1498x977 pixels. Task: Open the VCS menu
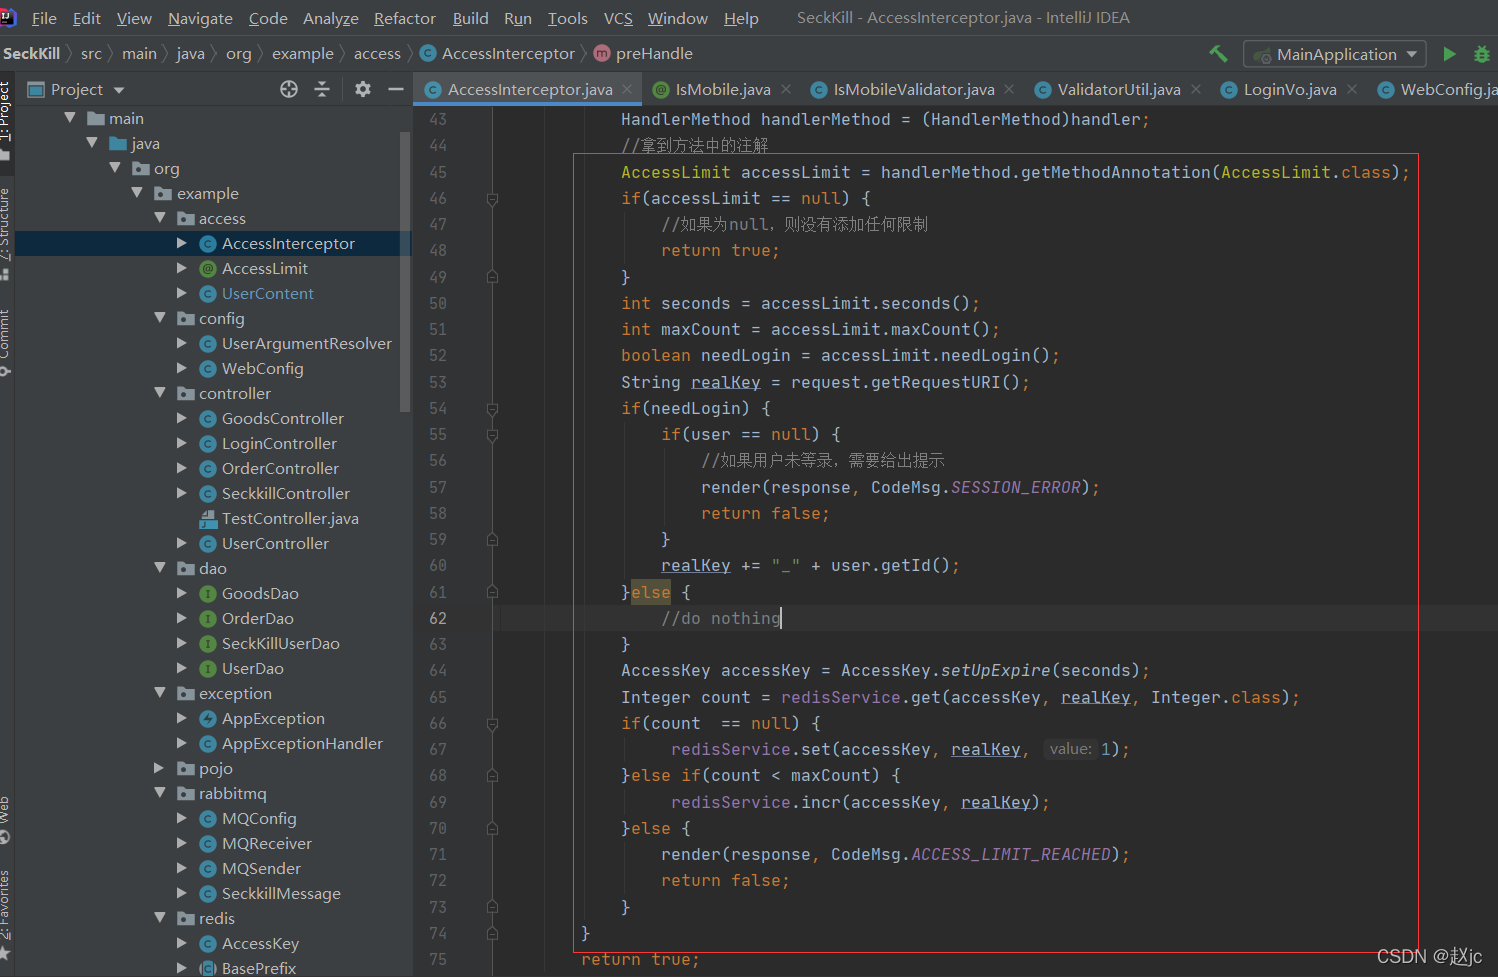(618, 18)
